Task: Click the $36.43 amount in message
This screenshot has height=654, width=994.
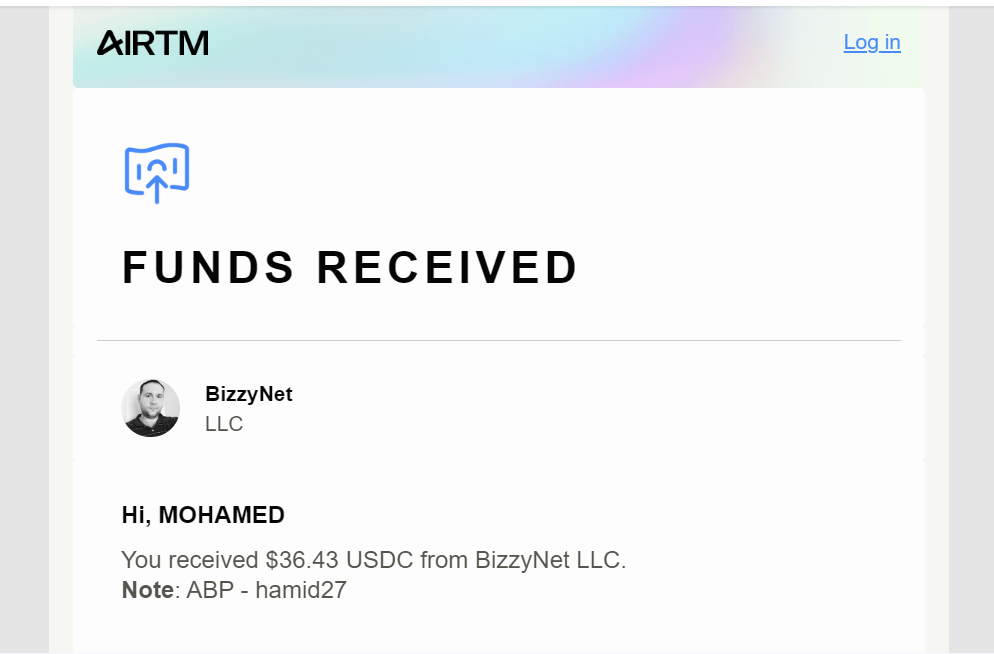Action: 302,560
